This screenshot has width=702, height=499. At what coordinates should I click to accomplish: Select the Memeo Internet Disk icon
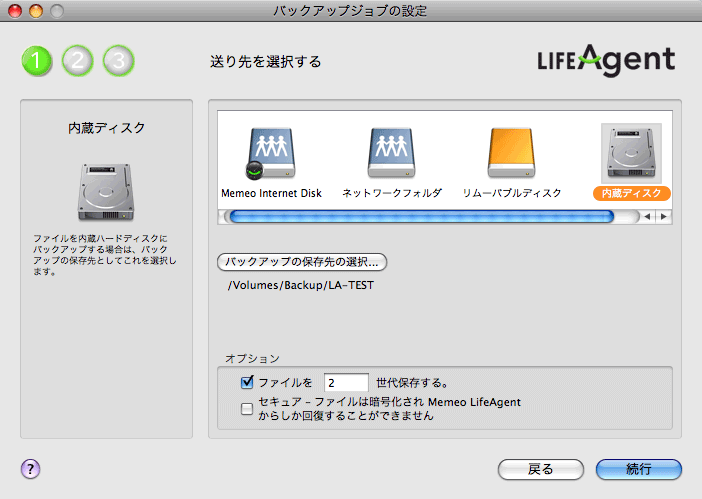tap(270, 154)
